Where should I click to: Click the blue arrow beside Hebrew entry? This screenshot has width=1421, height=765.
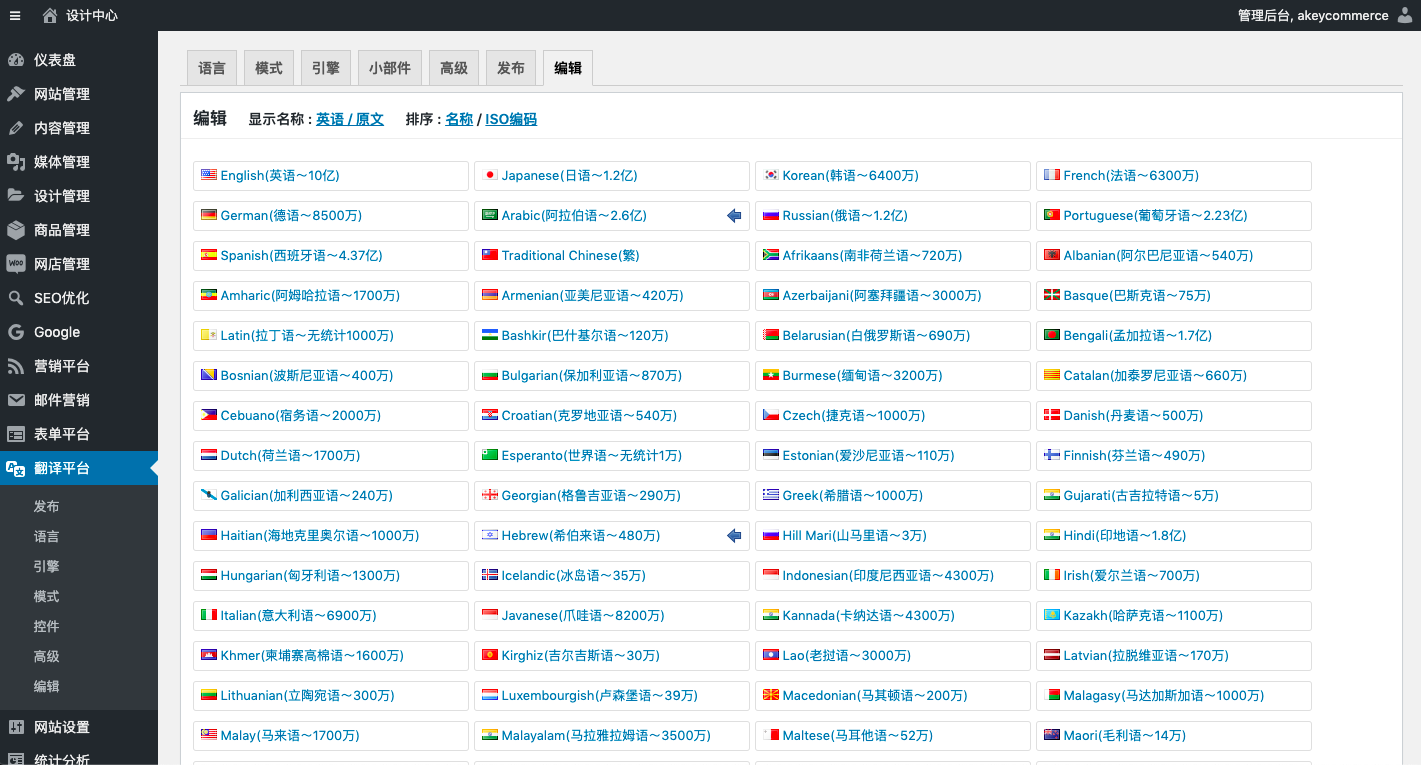click(734, 535)
